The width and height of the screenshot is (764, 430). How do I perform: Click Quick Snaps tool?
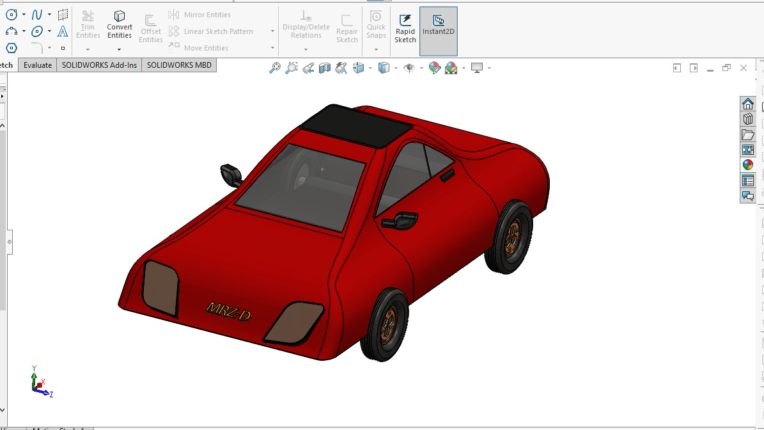[x=376, y=25]
